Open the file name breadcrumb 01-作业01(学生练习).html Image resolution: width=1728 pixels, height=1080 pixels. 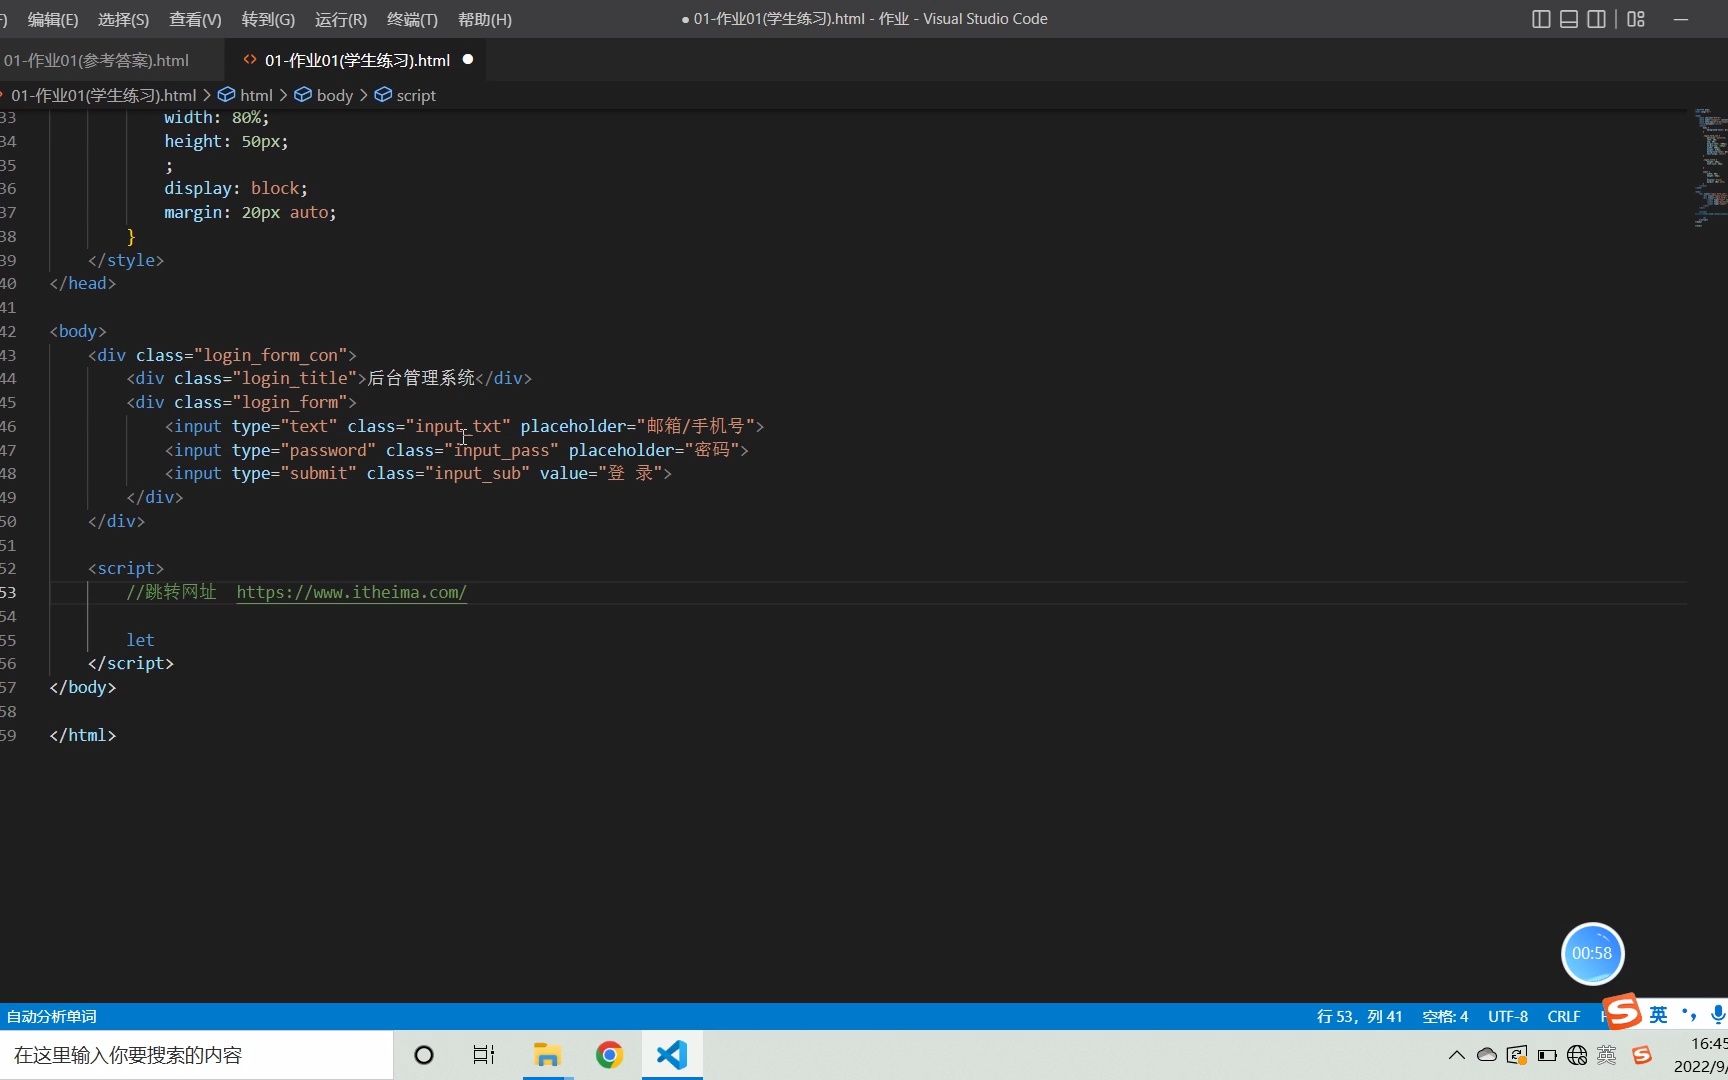click(103, 95)
